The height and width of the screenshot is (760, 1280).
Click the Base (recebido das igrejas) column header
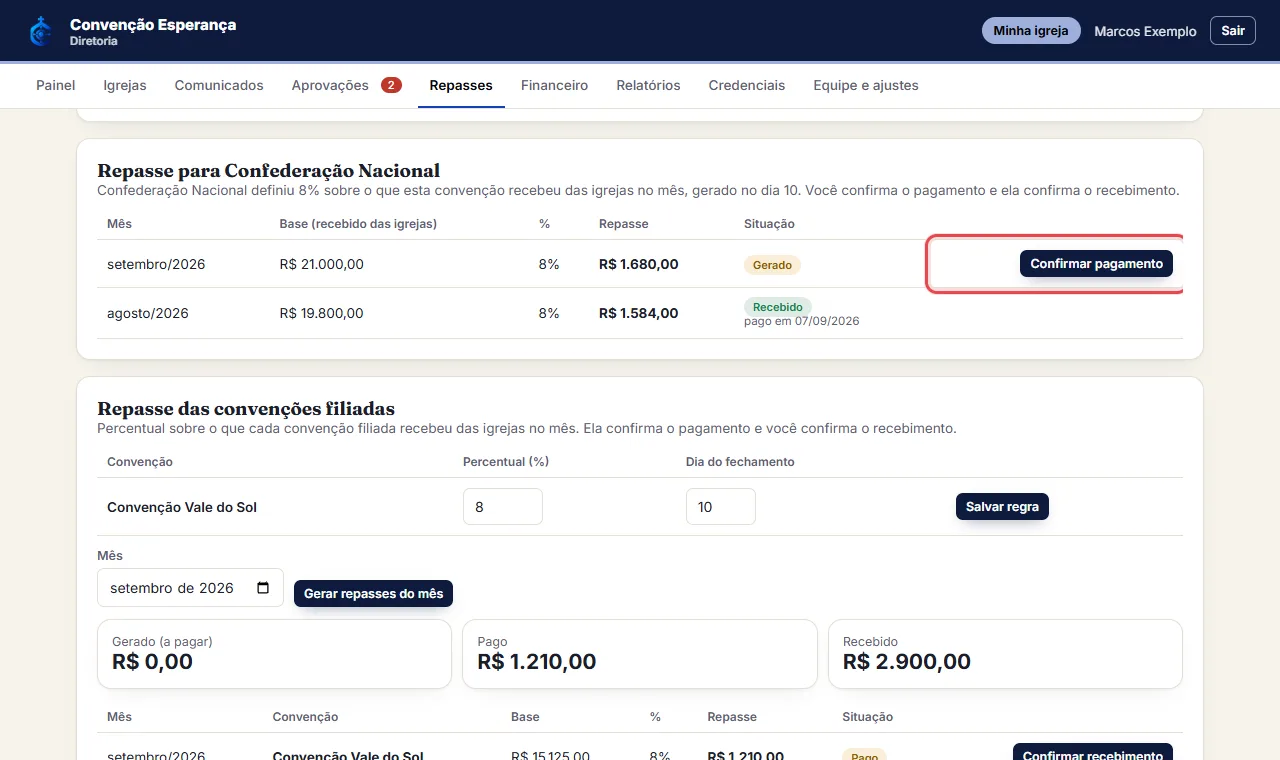coord(358,224)
